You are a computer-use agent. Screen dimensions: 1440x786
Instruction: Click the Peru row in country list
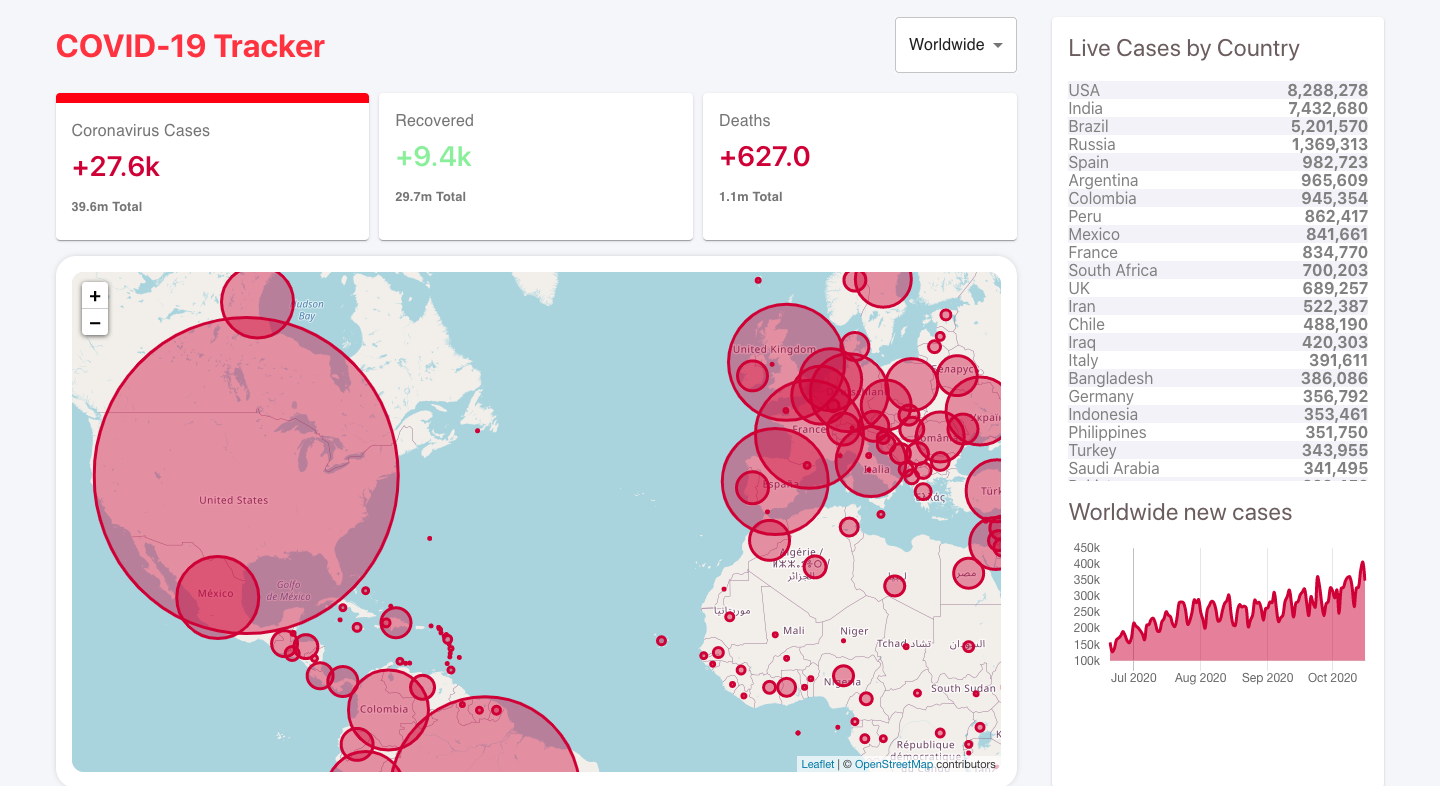point(1218,216)
